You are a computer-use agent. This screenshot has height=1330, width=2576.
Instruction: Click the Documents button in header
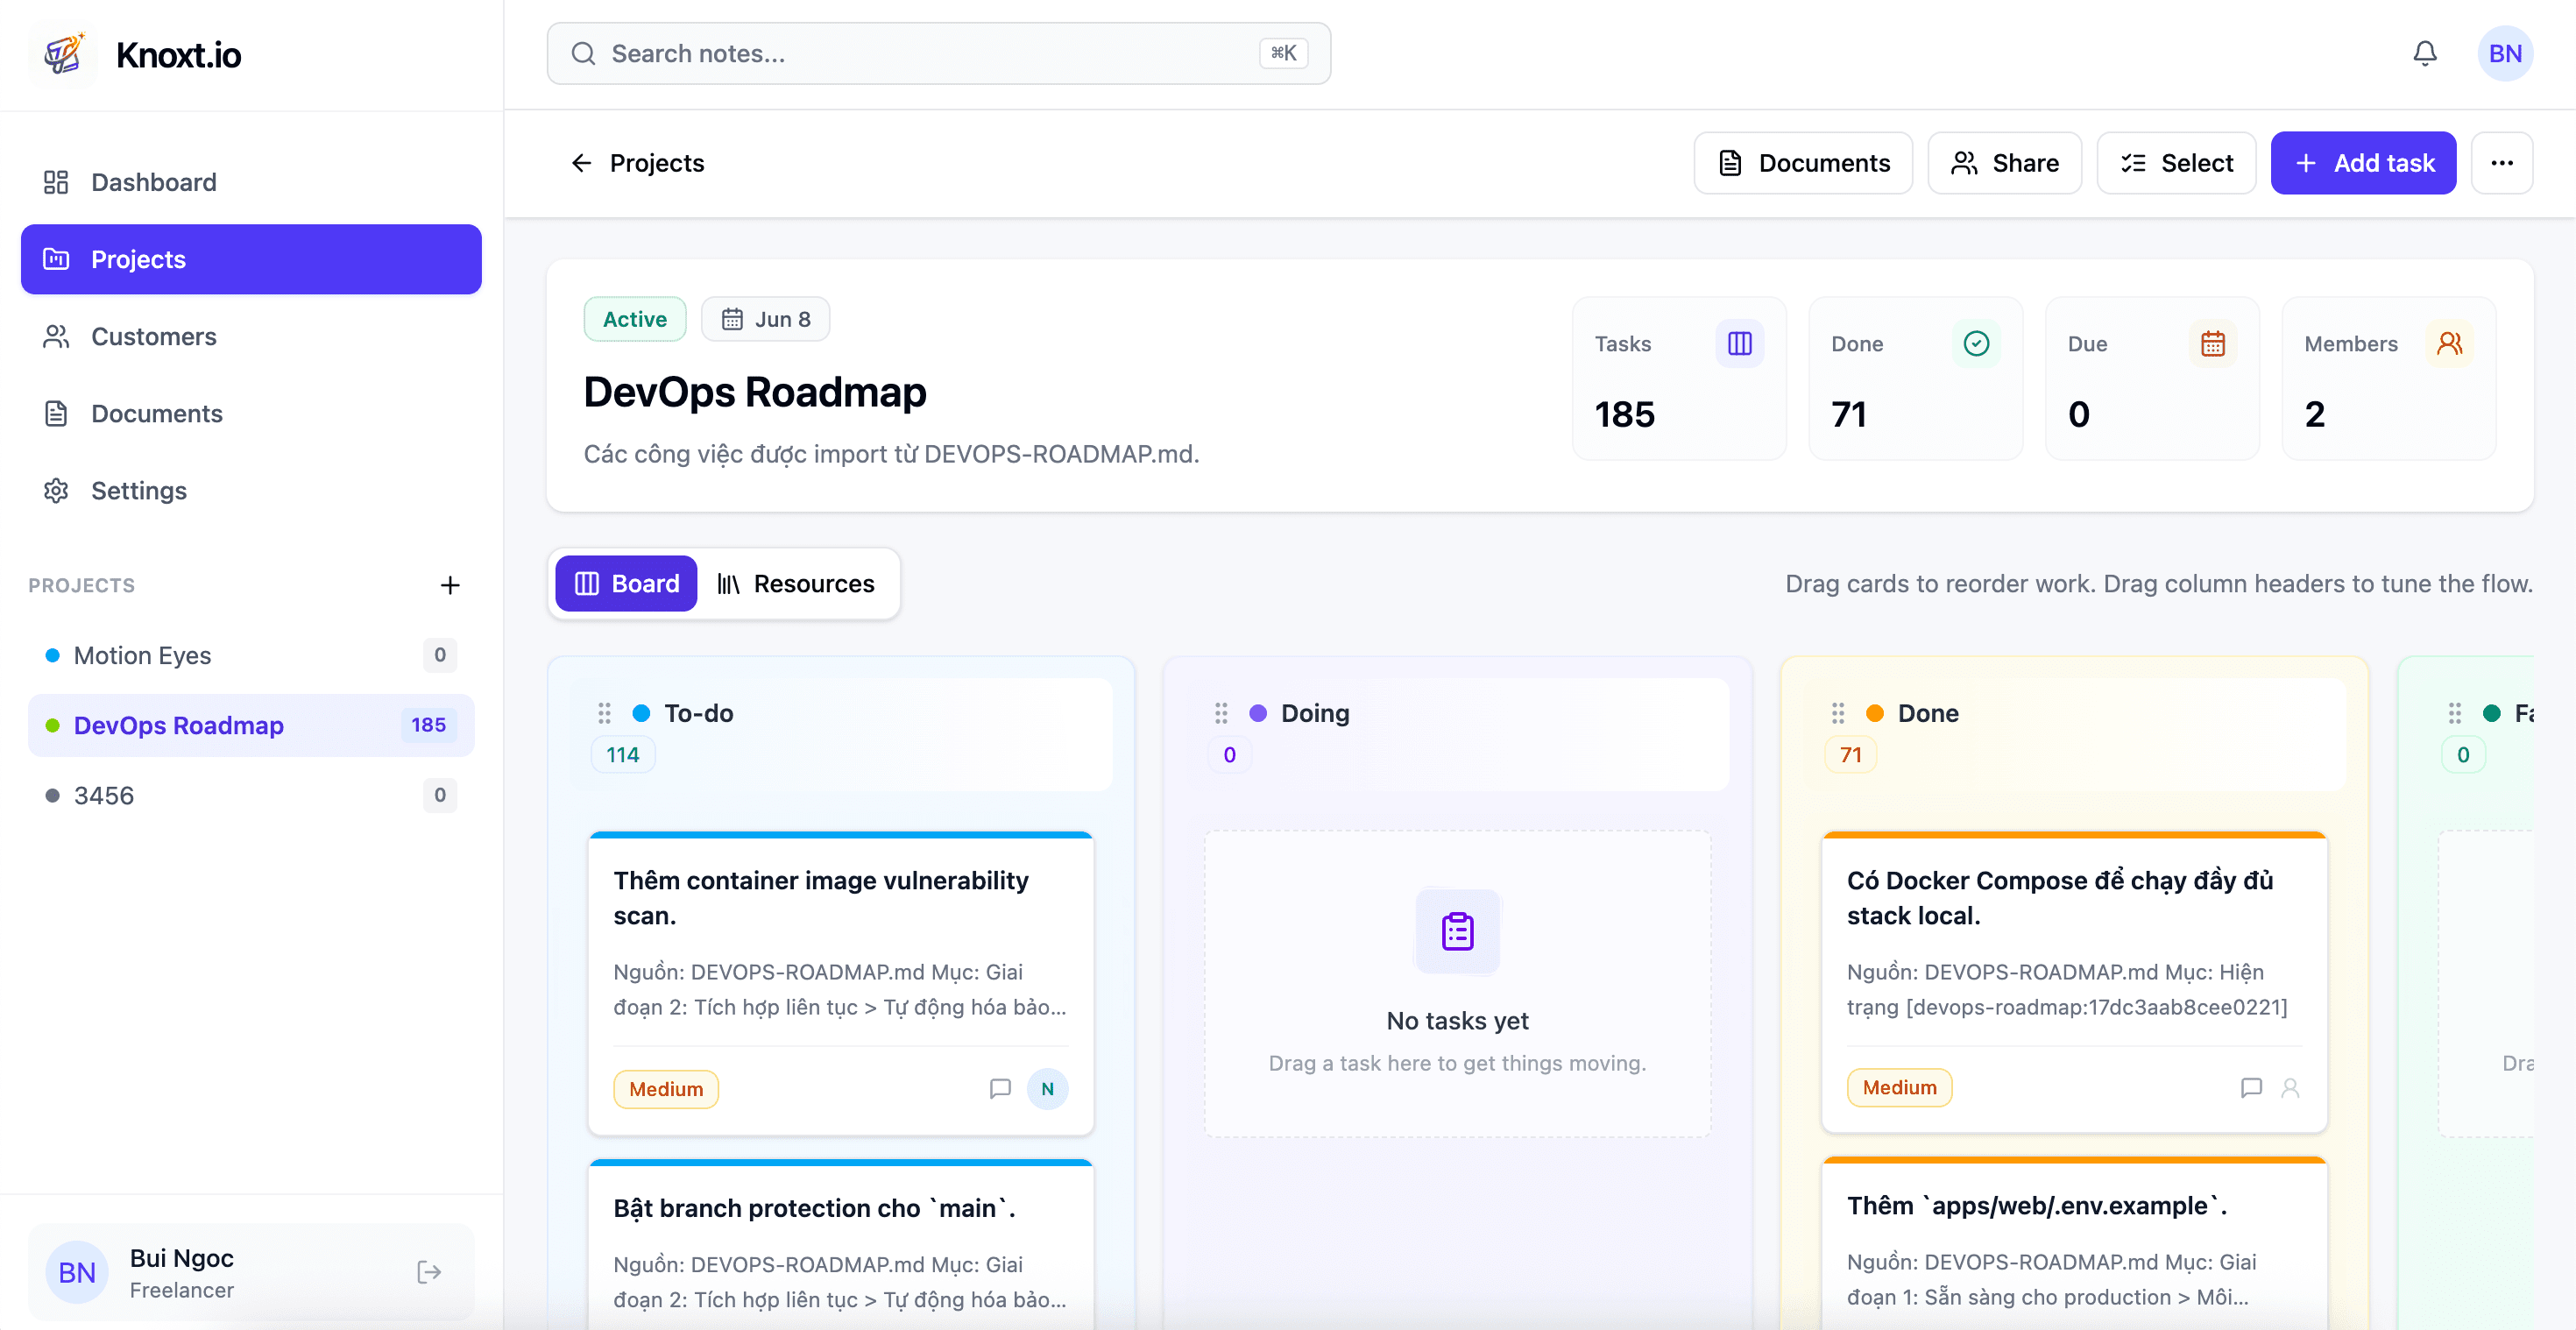pos(1803,163)
